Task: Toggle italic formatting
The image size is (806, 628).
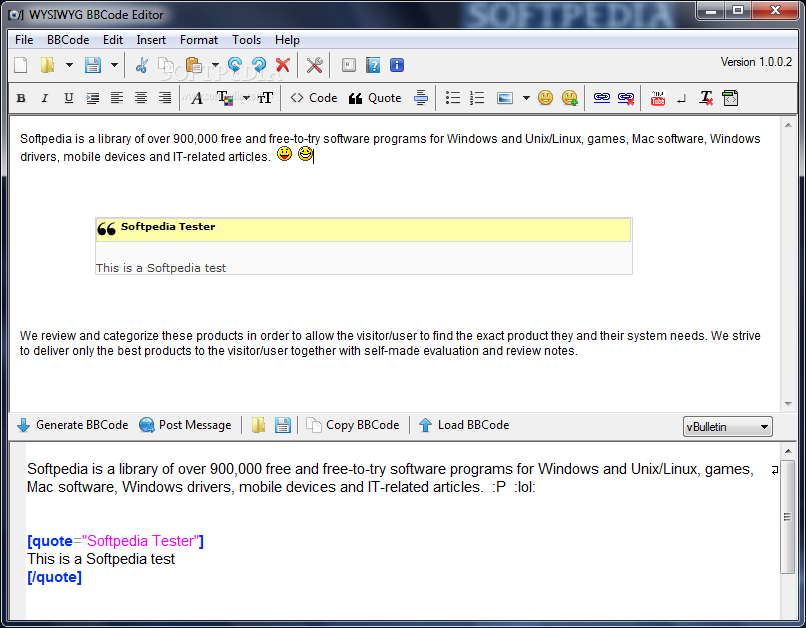Action: [x=45, y=98]
